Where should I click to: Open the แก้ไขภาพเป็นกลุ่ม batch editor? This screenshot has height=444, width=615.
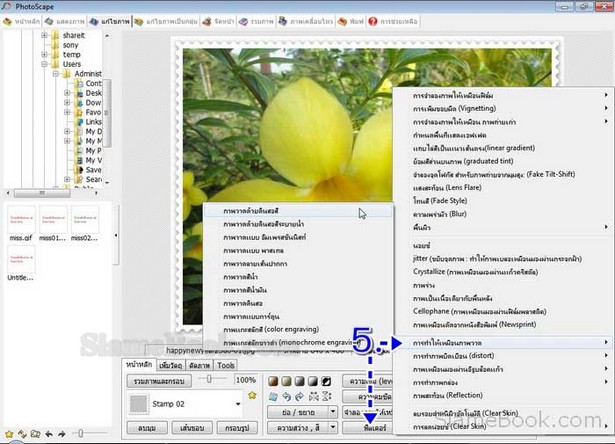click(x=166, y=22)
